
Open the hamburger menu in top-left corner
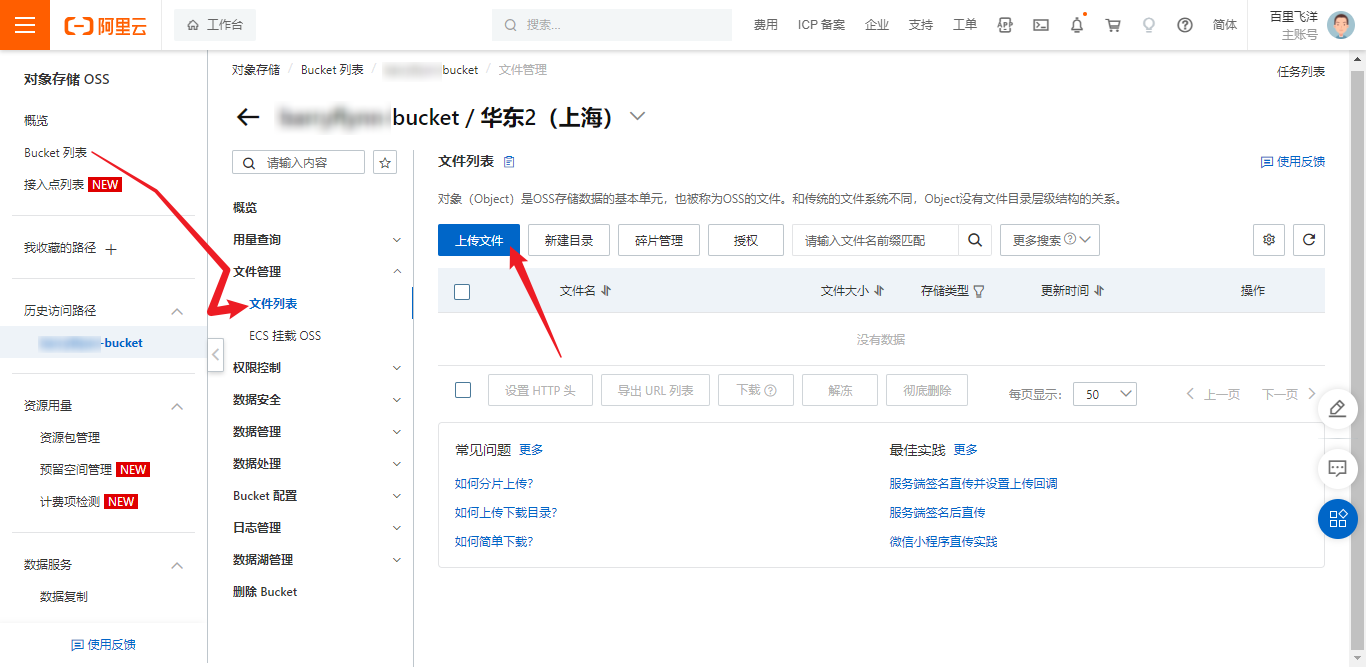[x=25, y=25]
